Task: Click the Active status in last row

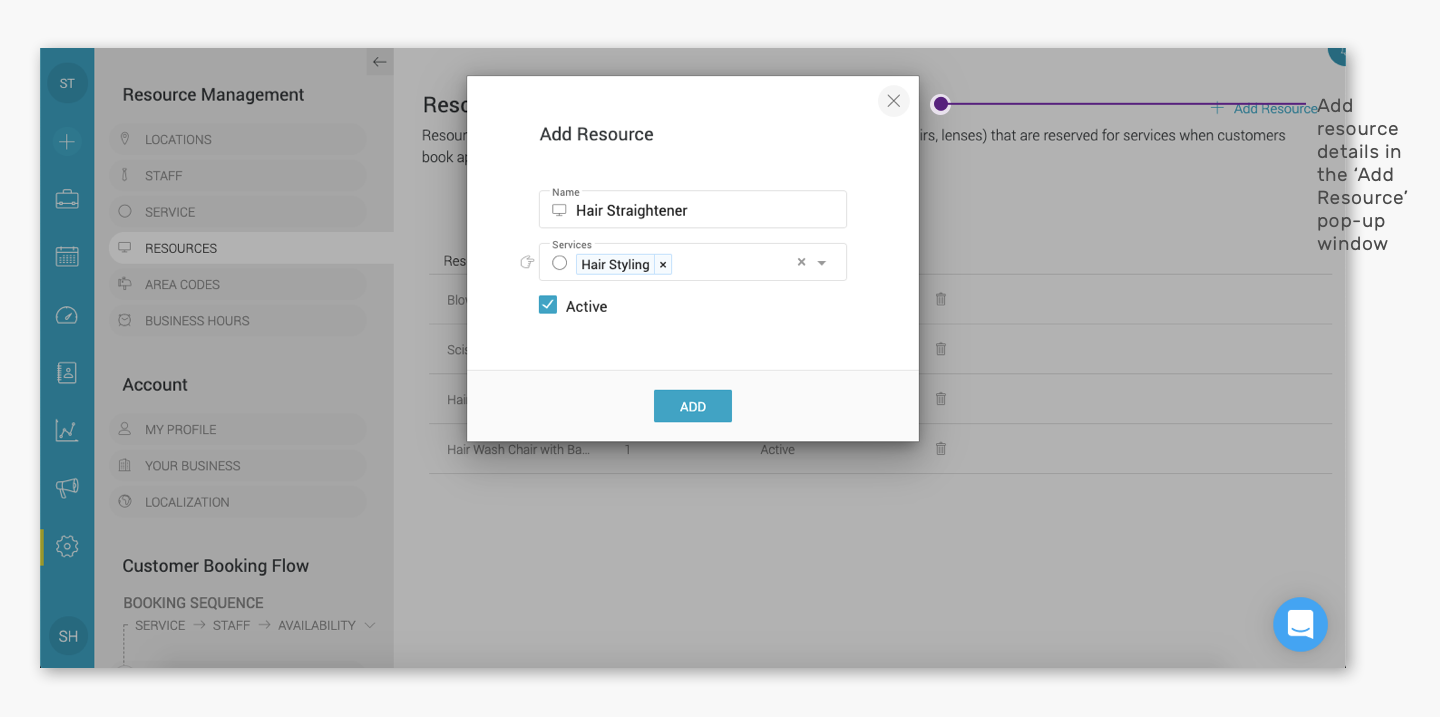Action: click(777, 450)
